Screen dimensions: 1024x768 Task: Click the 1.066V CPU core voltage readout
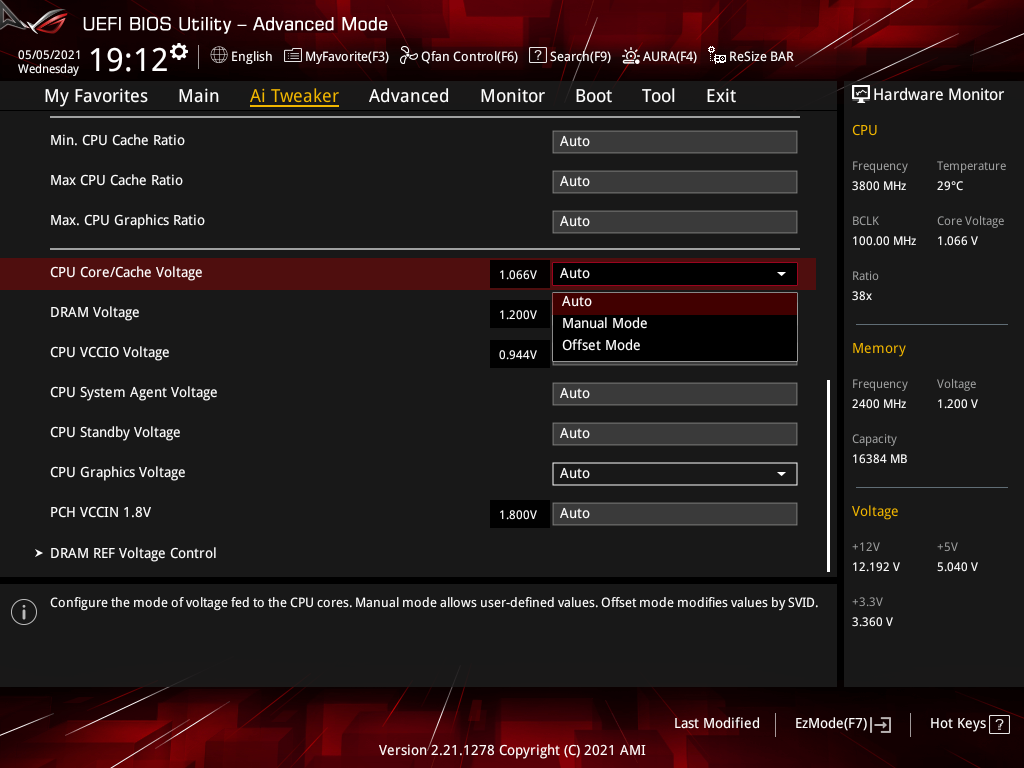point(518,274)
